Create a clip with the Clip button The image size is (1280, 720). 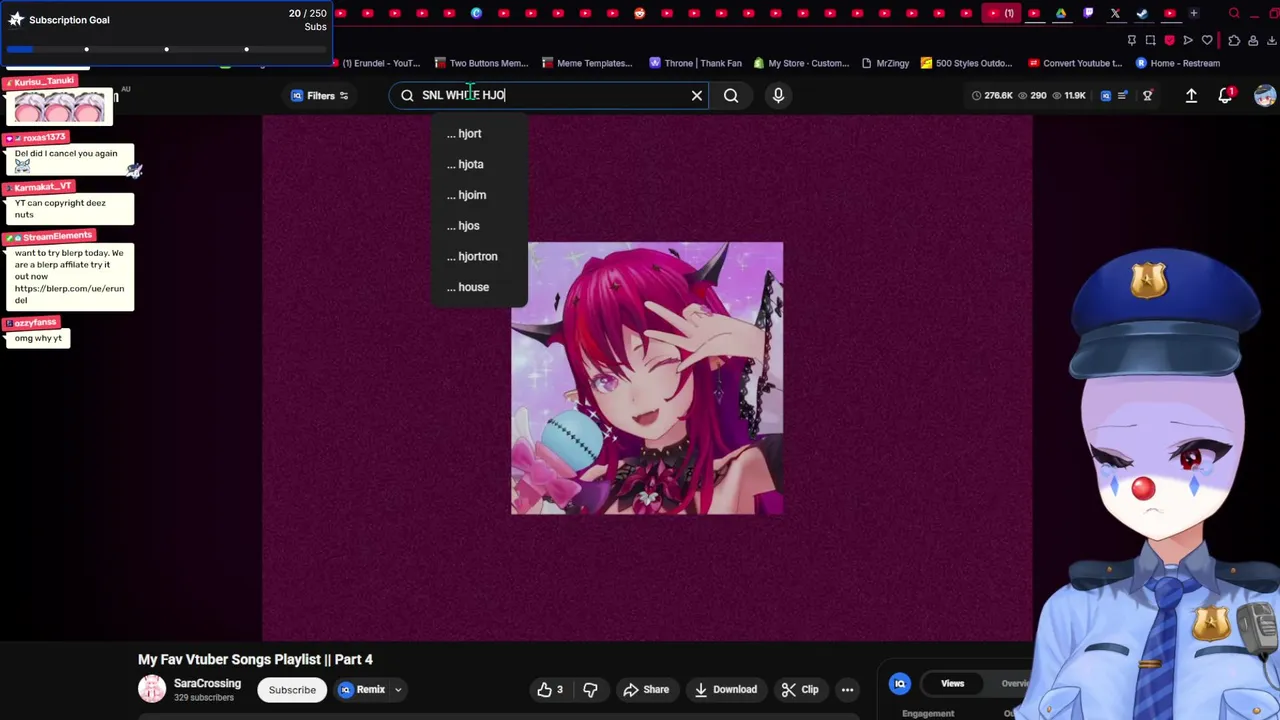click(800, 689)
